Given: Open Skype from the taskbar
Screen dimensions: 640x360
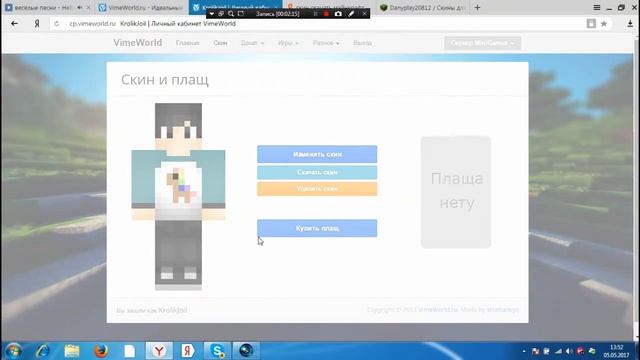Looking at the screenshot, I should 217,351.
